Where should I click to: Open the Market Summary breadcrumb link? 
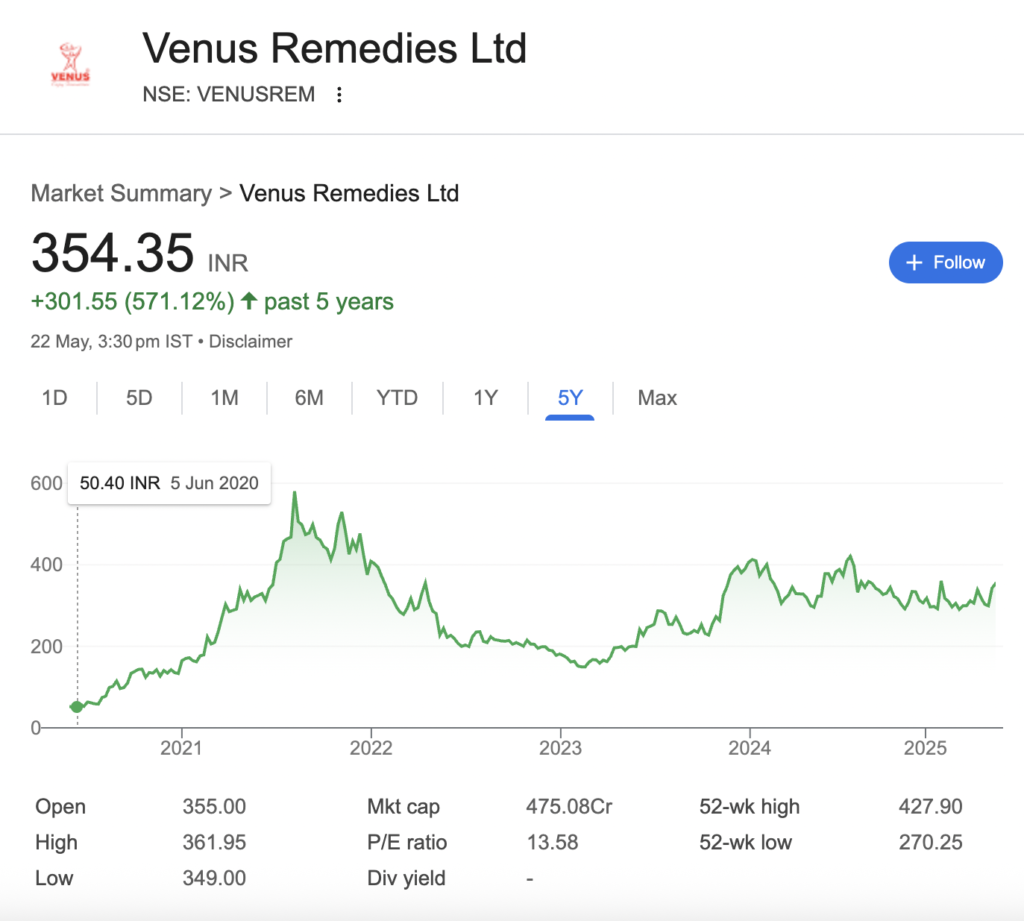pos(121,193)
